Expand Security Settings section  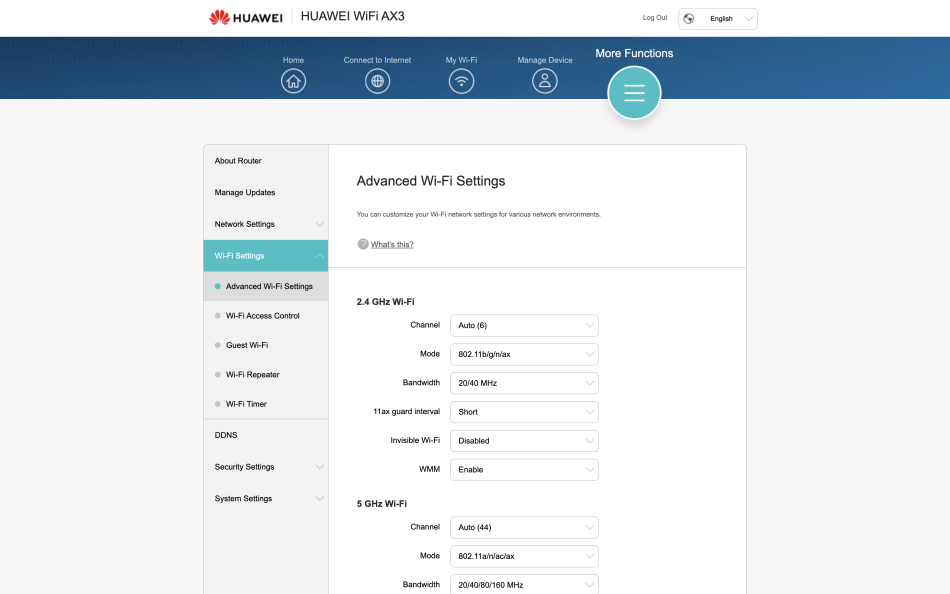click(x=266, y=467)
